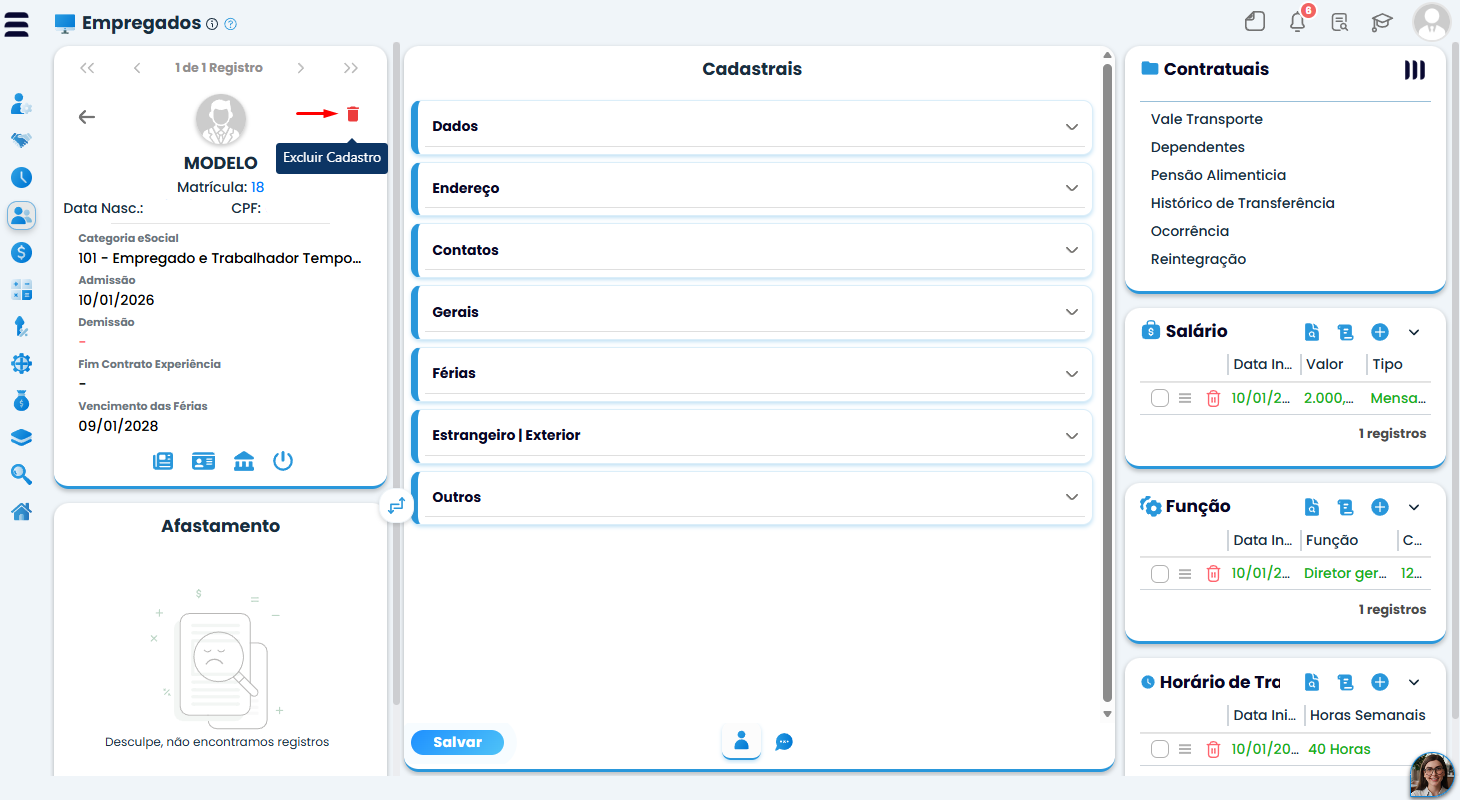
Task: Click the back arrow in employee card
Action: pyautogui.click(x=87, y=117)
